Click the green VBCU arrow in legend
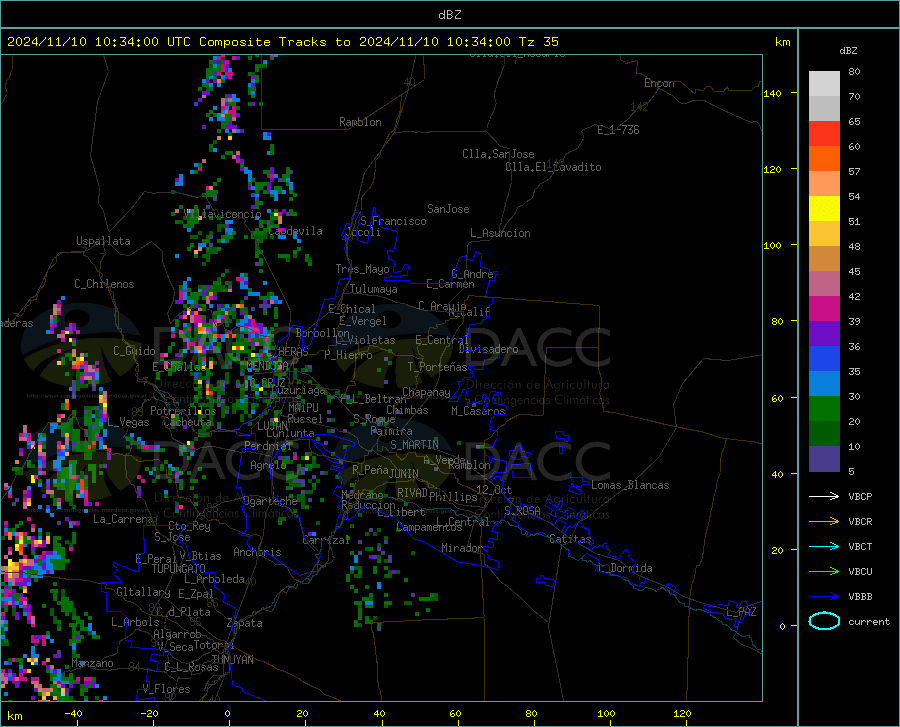900x727 pixels. tap(824, 572)
